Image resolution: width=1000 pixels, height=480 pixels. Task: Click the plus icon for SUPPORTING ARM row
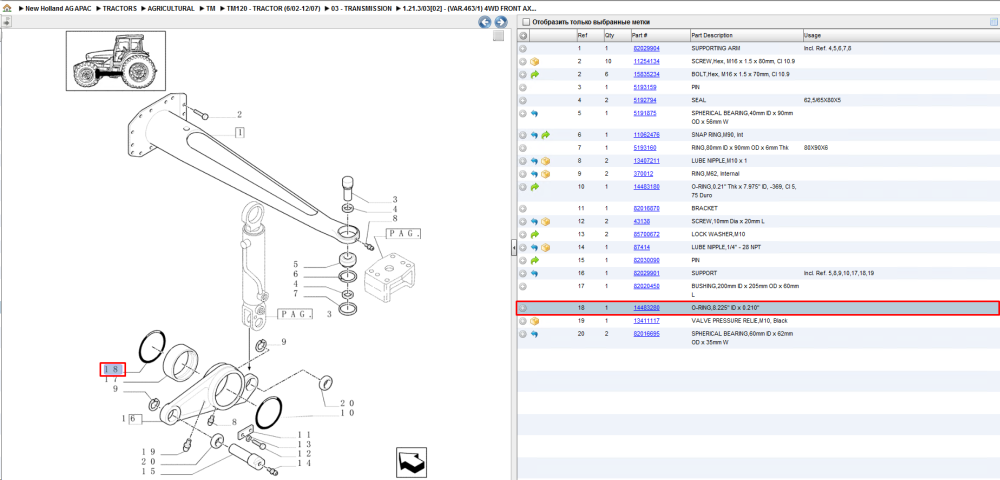pyautogui.click(x=522, y=48)
